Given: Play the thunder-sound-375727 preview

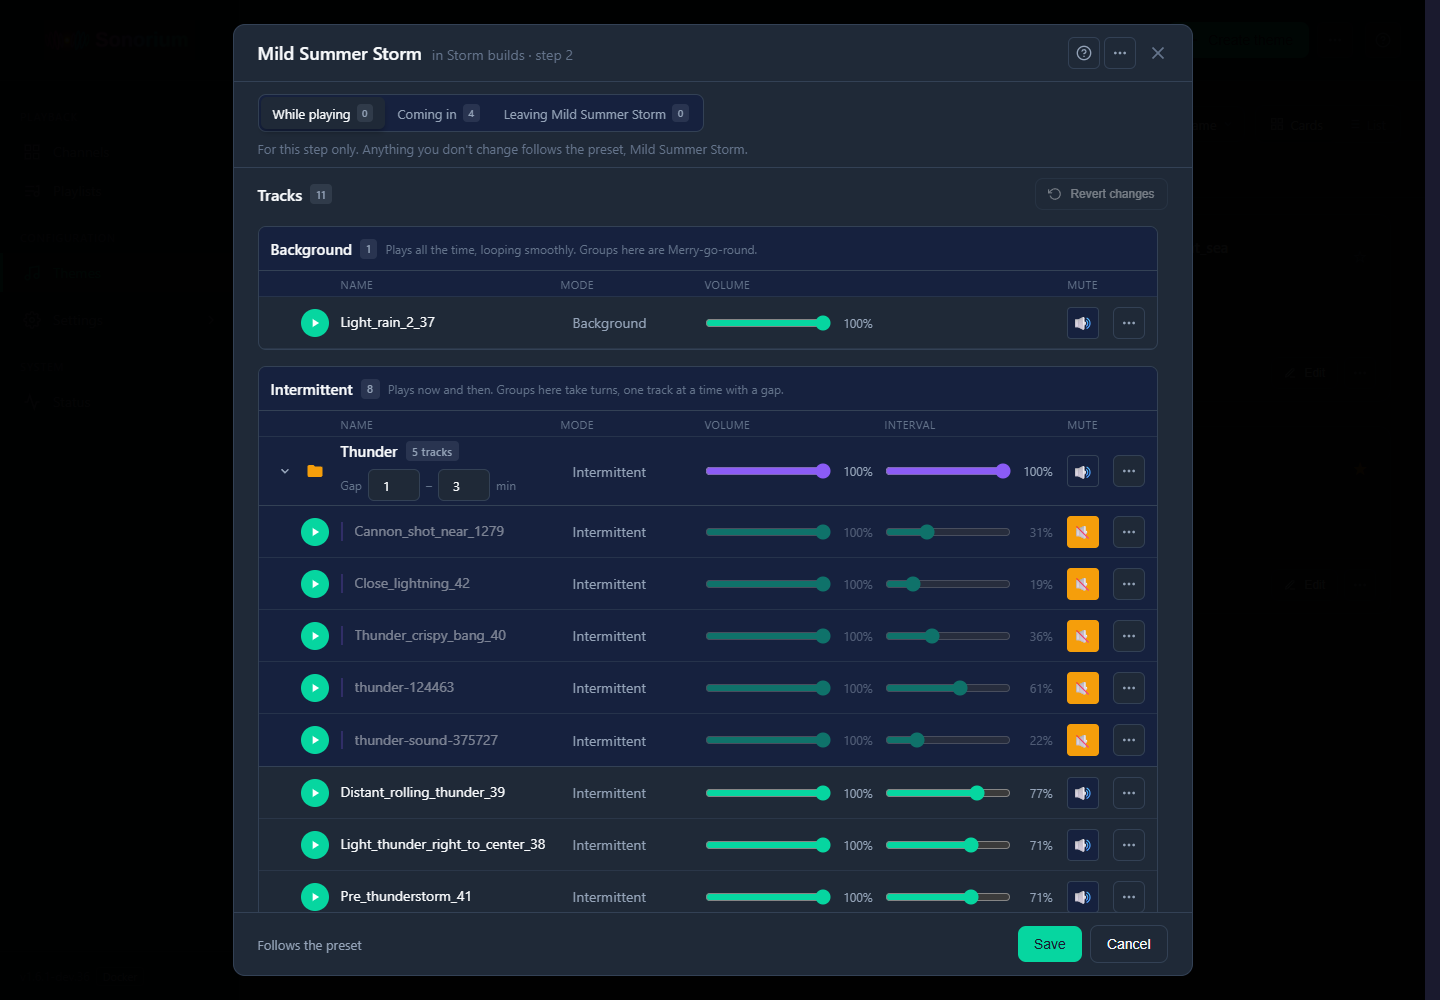Looking at the screenshot, I should pos(315,740).
